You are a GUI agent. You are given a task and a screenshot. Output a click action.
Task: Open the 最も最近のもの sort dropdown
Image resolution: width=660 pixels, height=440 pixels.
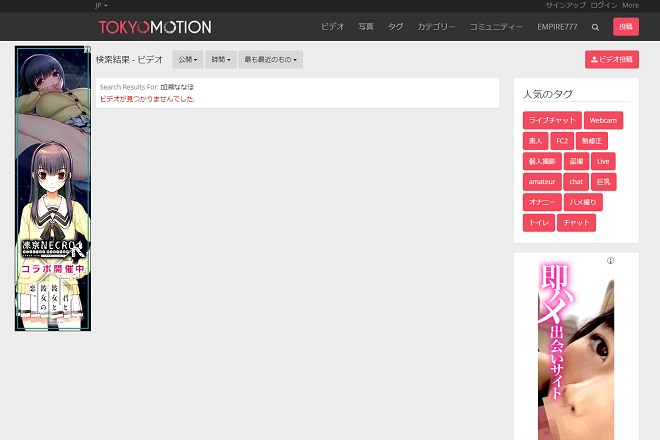(272, 60)
